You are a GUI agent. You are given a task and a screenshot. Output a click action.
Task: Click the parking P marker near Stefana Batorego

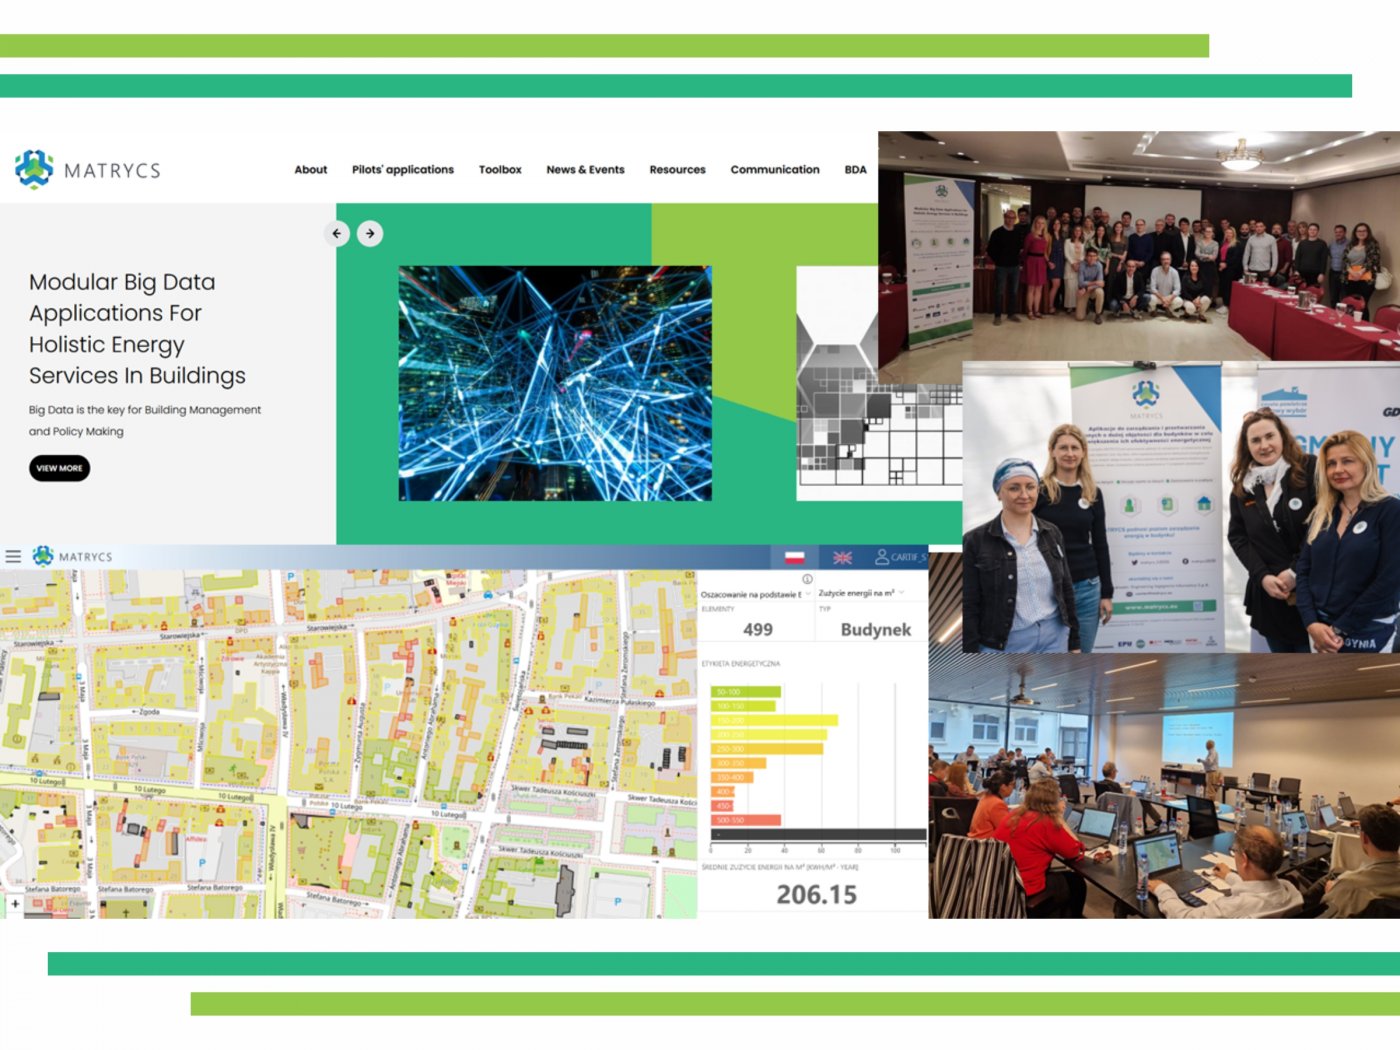tap(202, 862)
